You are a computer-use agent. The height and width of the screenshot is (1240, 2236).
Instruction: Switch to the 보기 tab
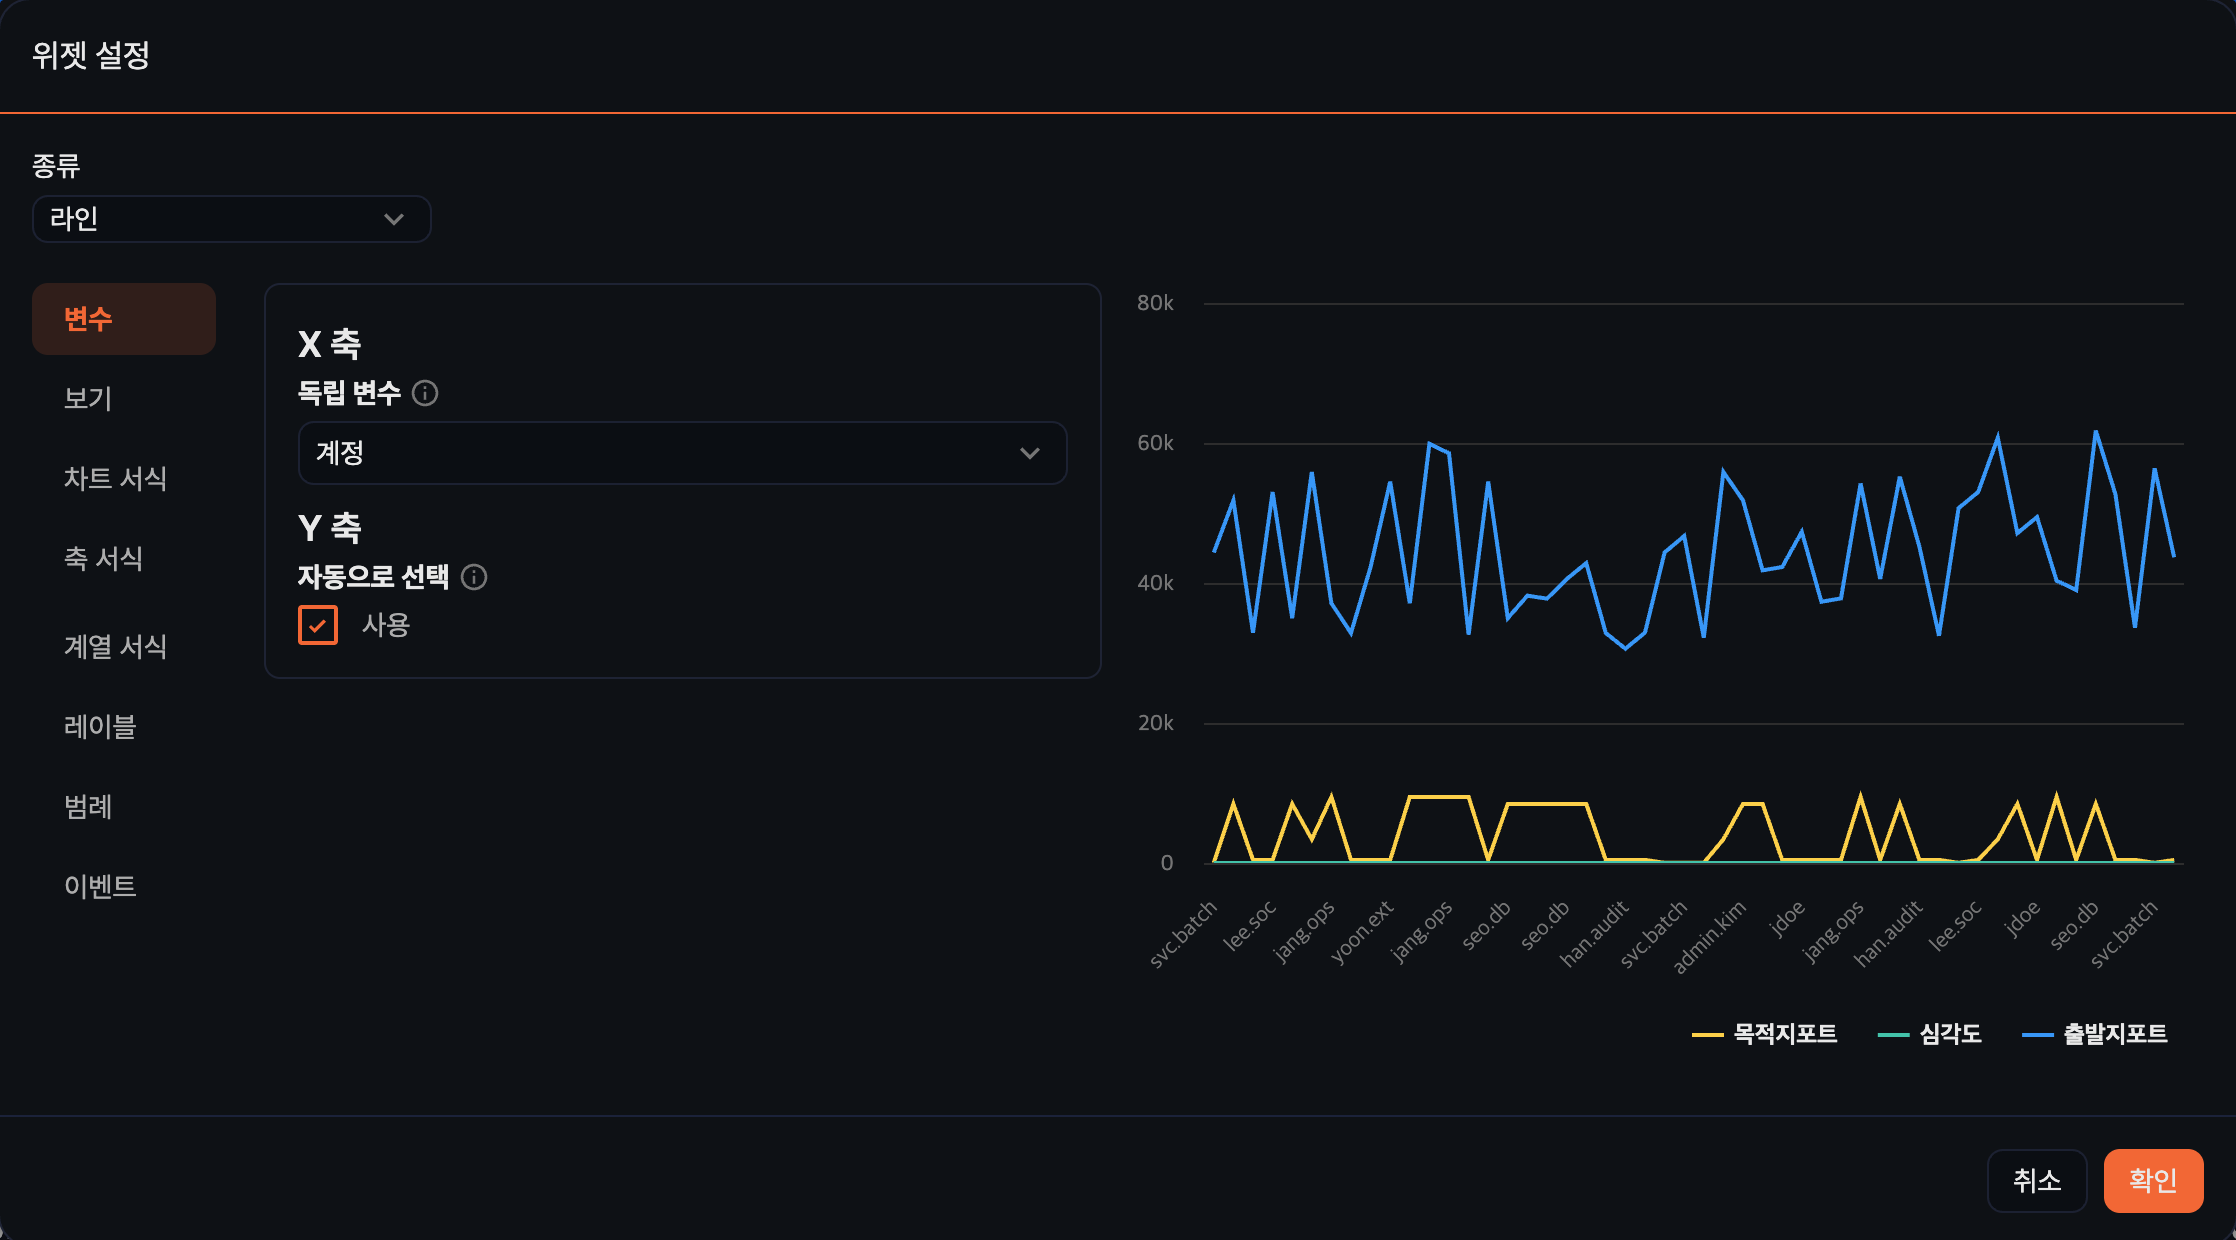[88, 399]
